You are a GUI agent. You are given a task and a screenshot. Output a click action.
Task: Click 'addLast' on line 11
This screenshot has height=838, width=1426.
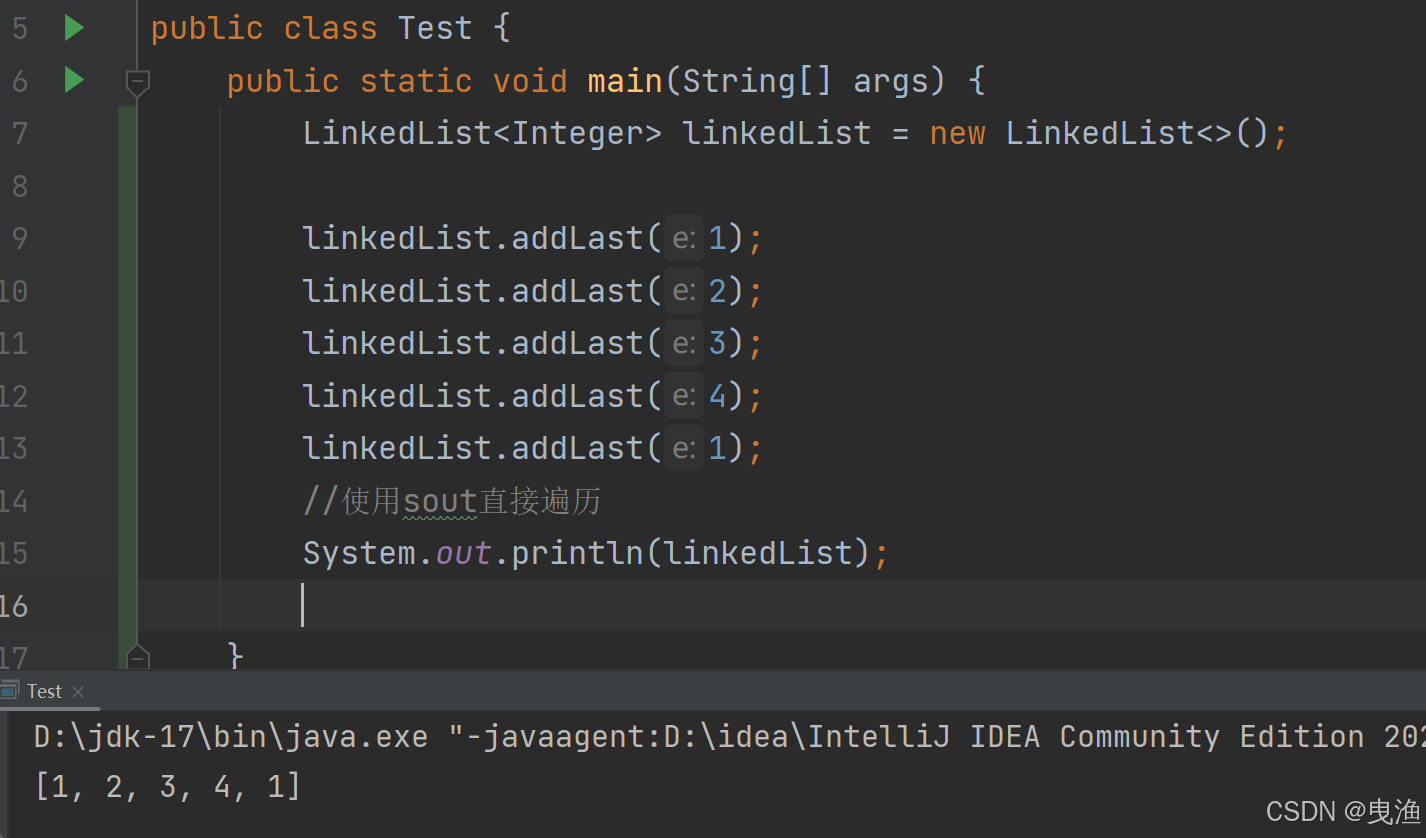(578, 343)
